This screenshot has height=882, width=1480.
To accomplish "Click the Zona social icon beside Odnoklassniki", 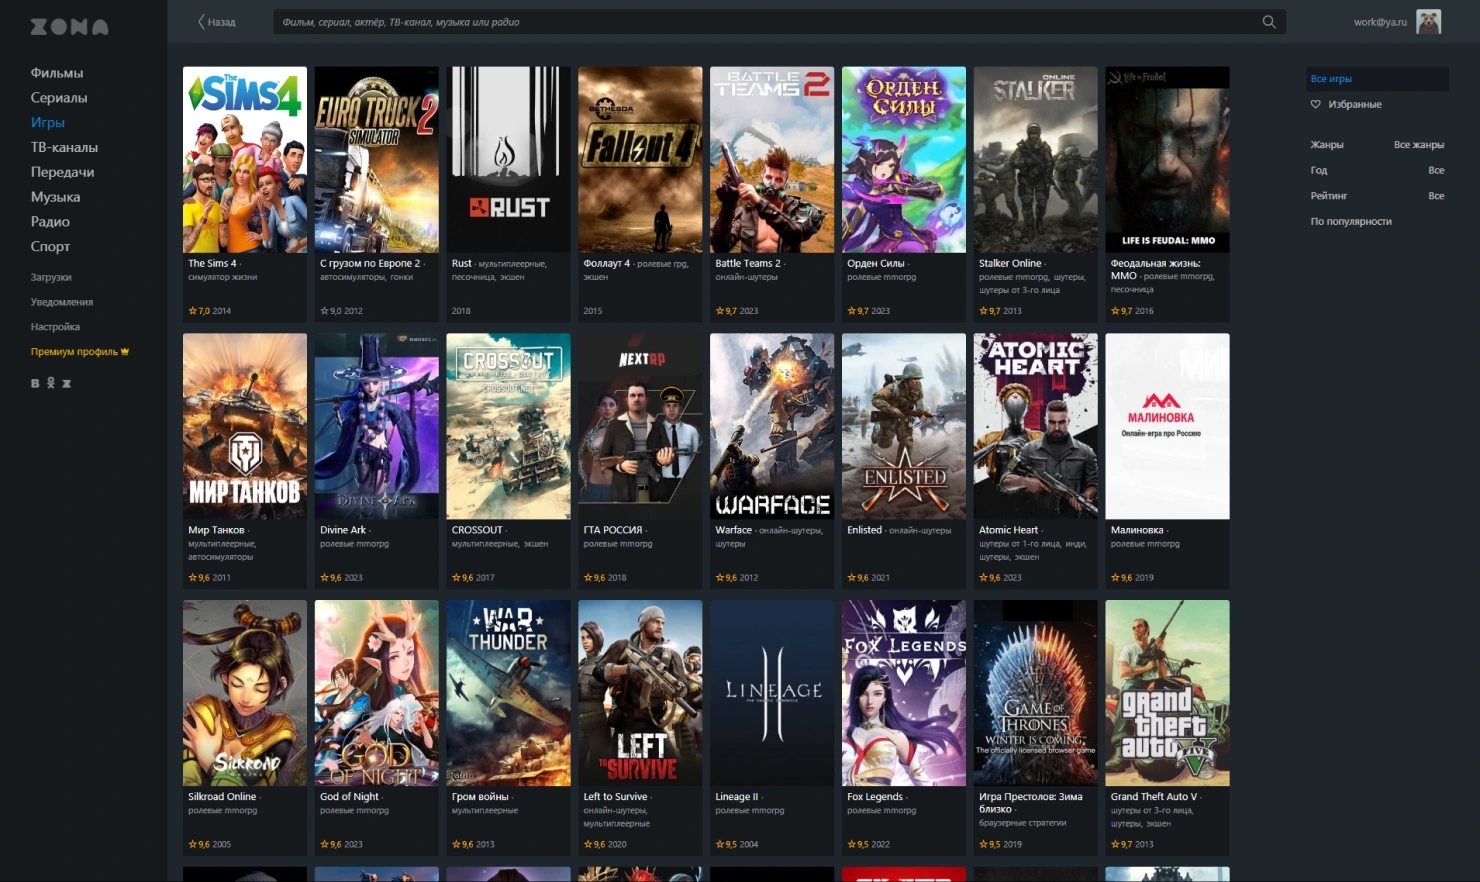I will click(67, 383).
